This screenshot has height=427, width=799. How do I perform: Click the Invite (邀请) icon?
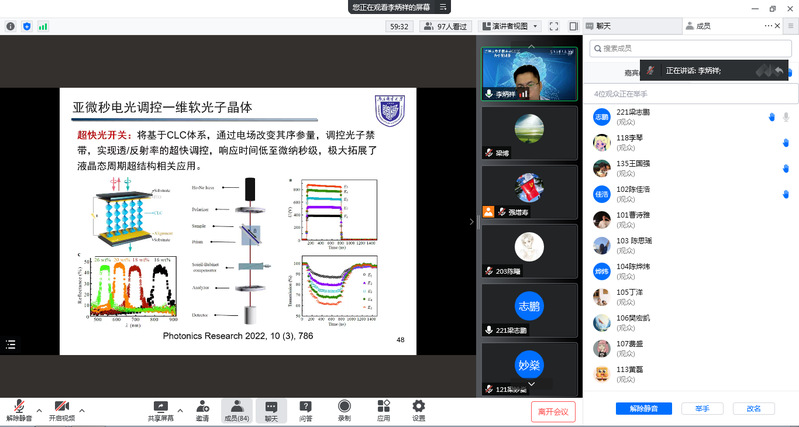pyautogui.click(x=203, y=409)
